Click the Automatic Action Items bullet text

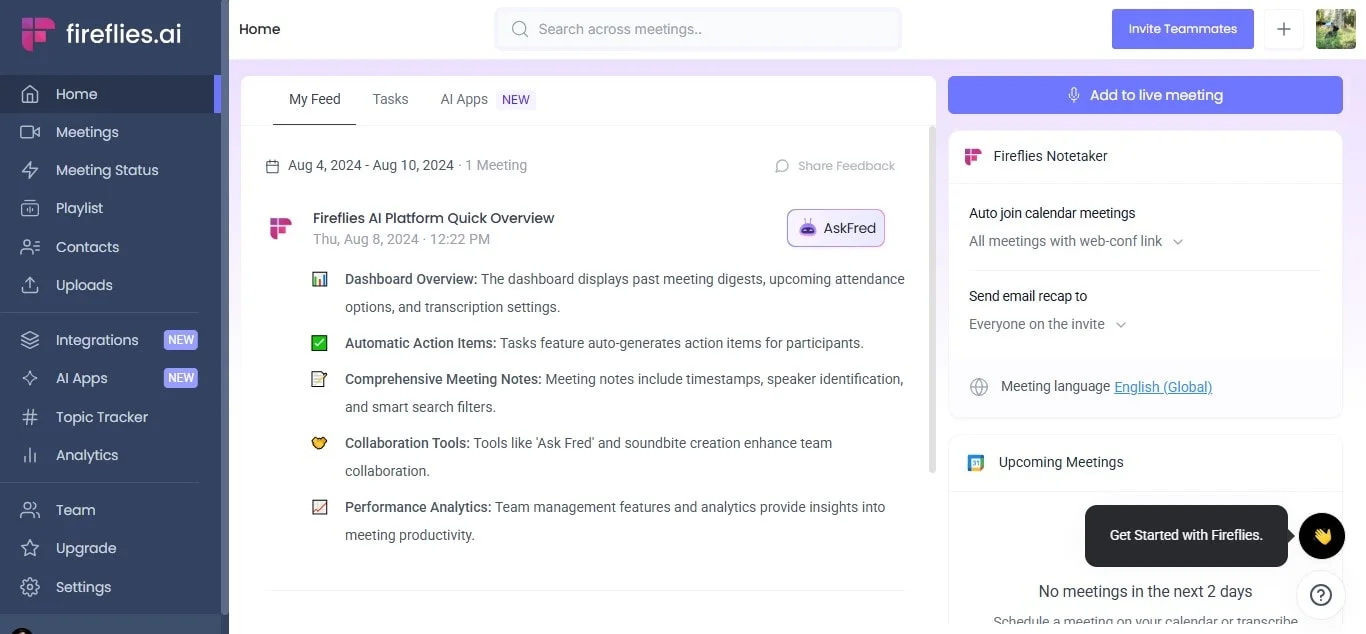click(x=604, y=343)
